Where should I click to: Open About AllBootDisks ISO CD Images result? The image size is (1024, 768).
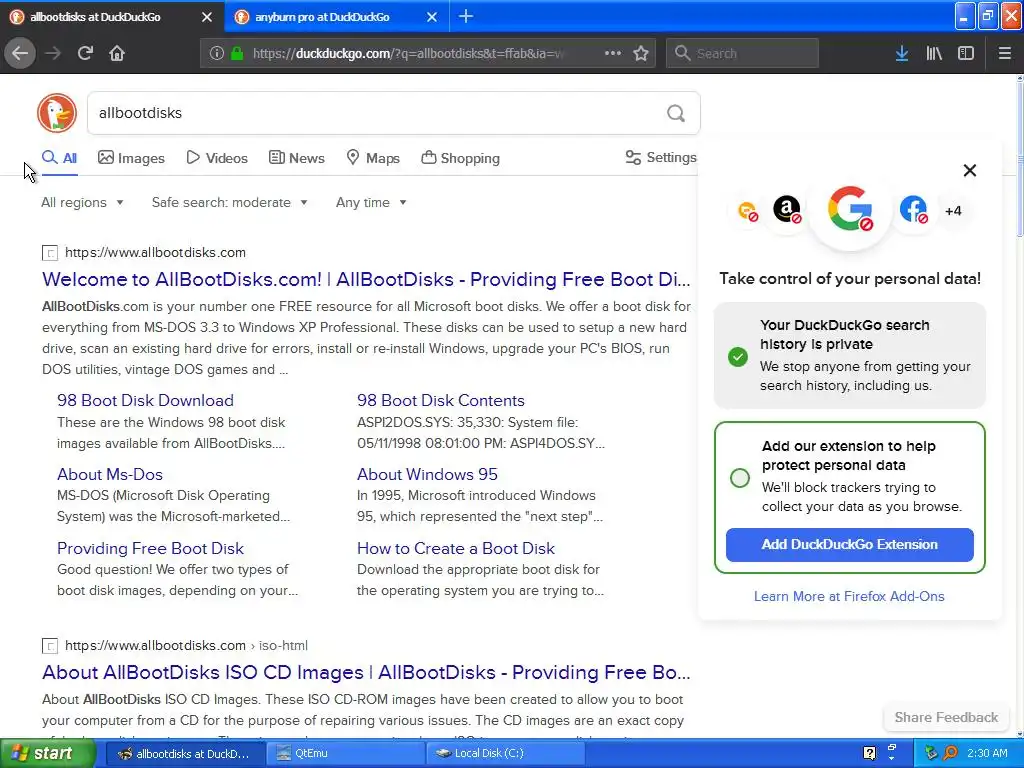point(366,673)
